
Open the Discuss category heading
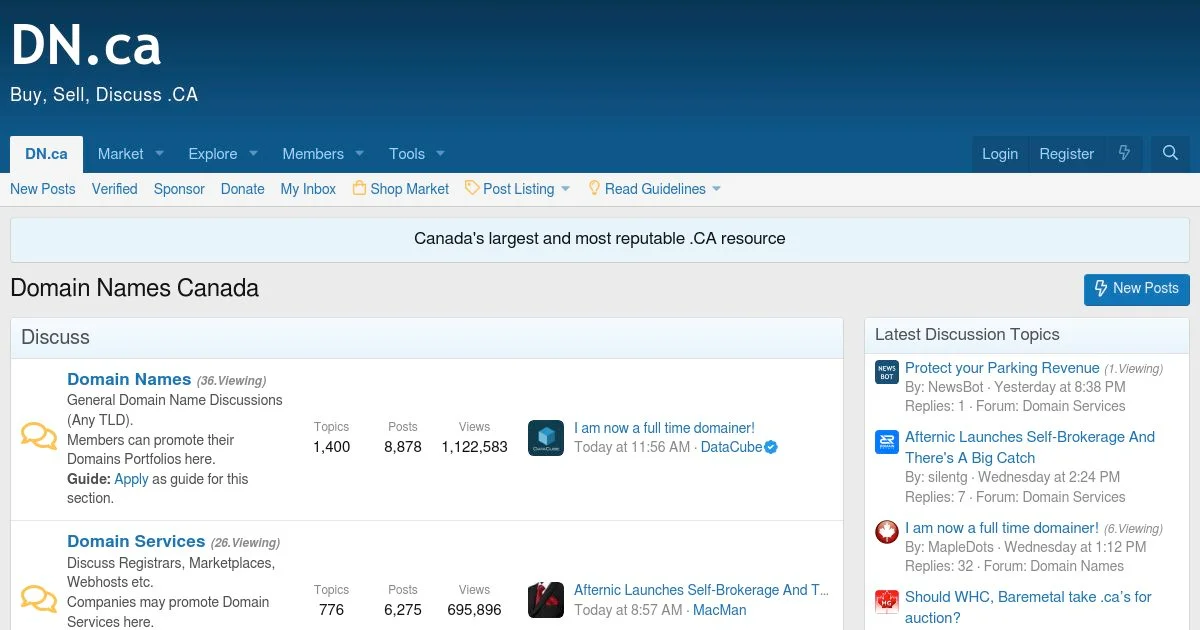[x=56, y=337]
